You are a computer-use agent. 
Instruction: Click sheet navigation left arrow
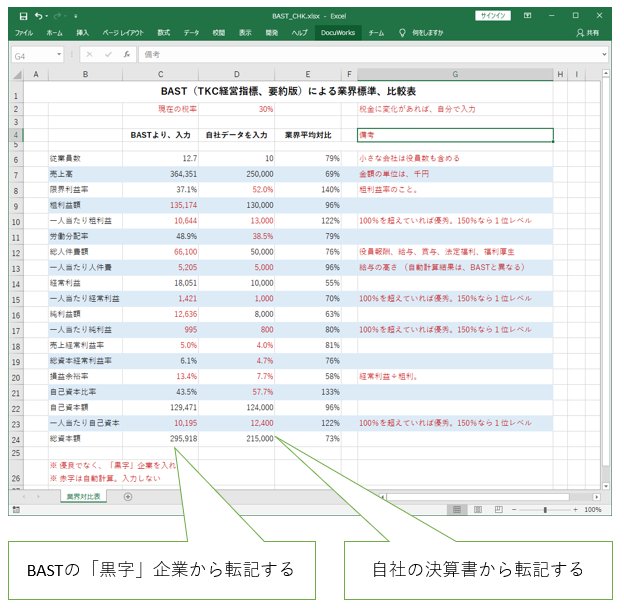24,497
